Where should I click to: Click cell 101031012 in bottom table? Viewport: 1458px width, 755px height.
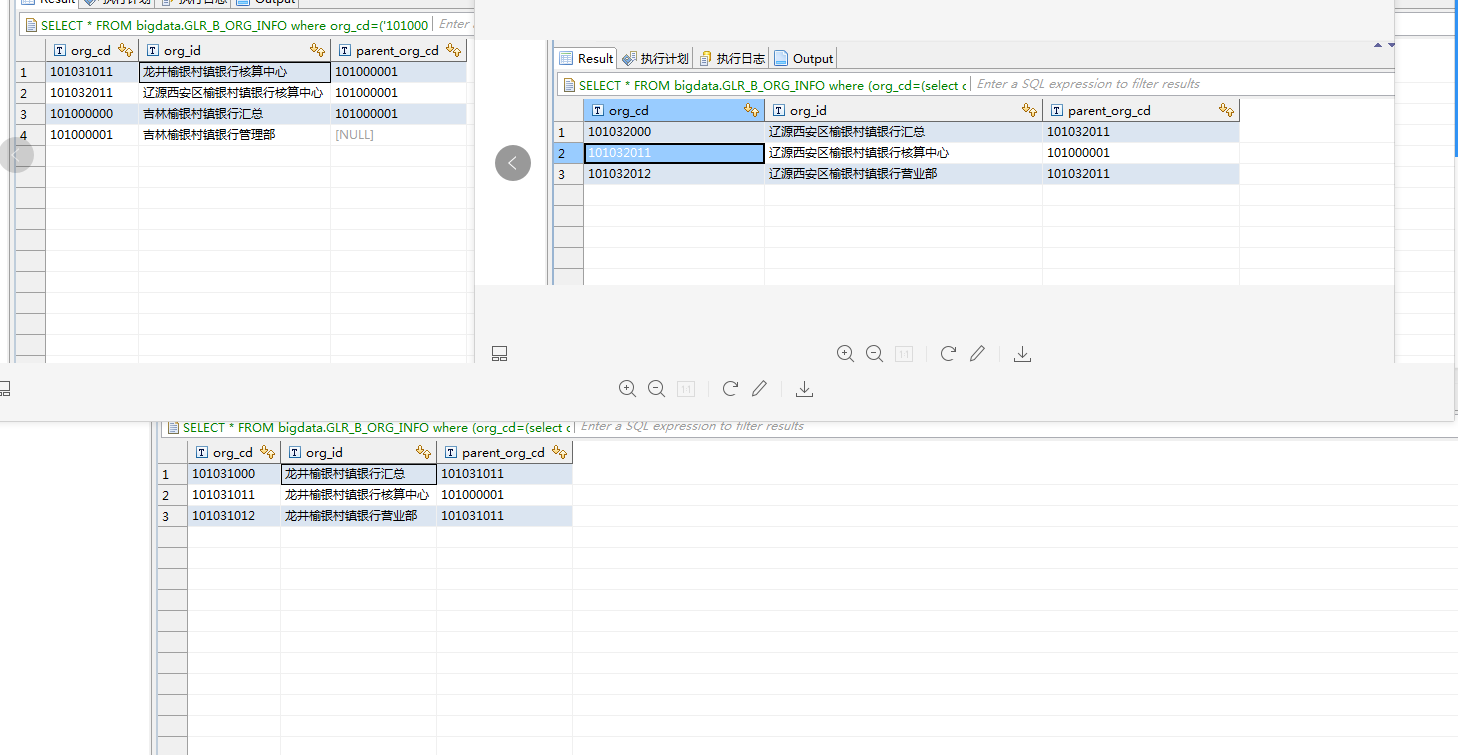coord(234,516)
